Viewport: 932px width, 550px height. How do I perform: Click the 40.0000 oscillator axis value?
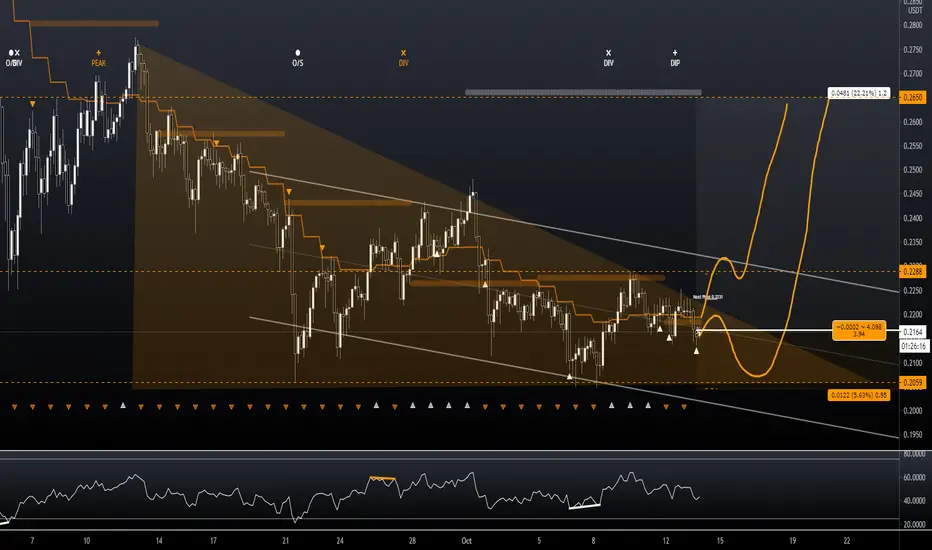914,501
